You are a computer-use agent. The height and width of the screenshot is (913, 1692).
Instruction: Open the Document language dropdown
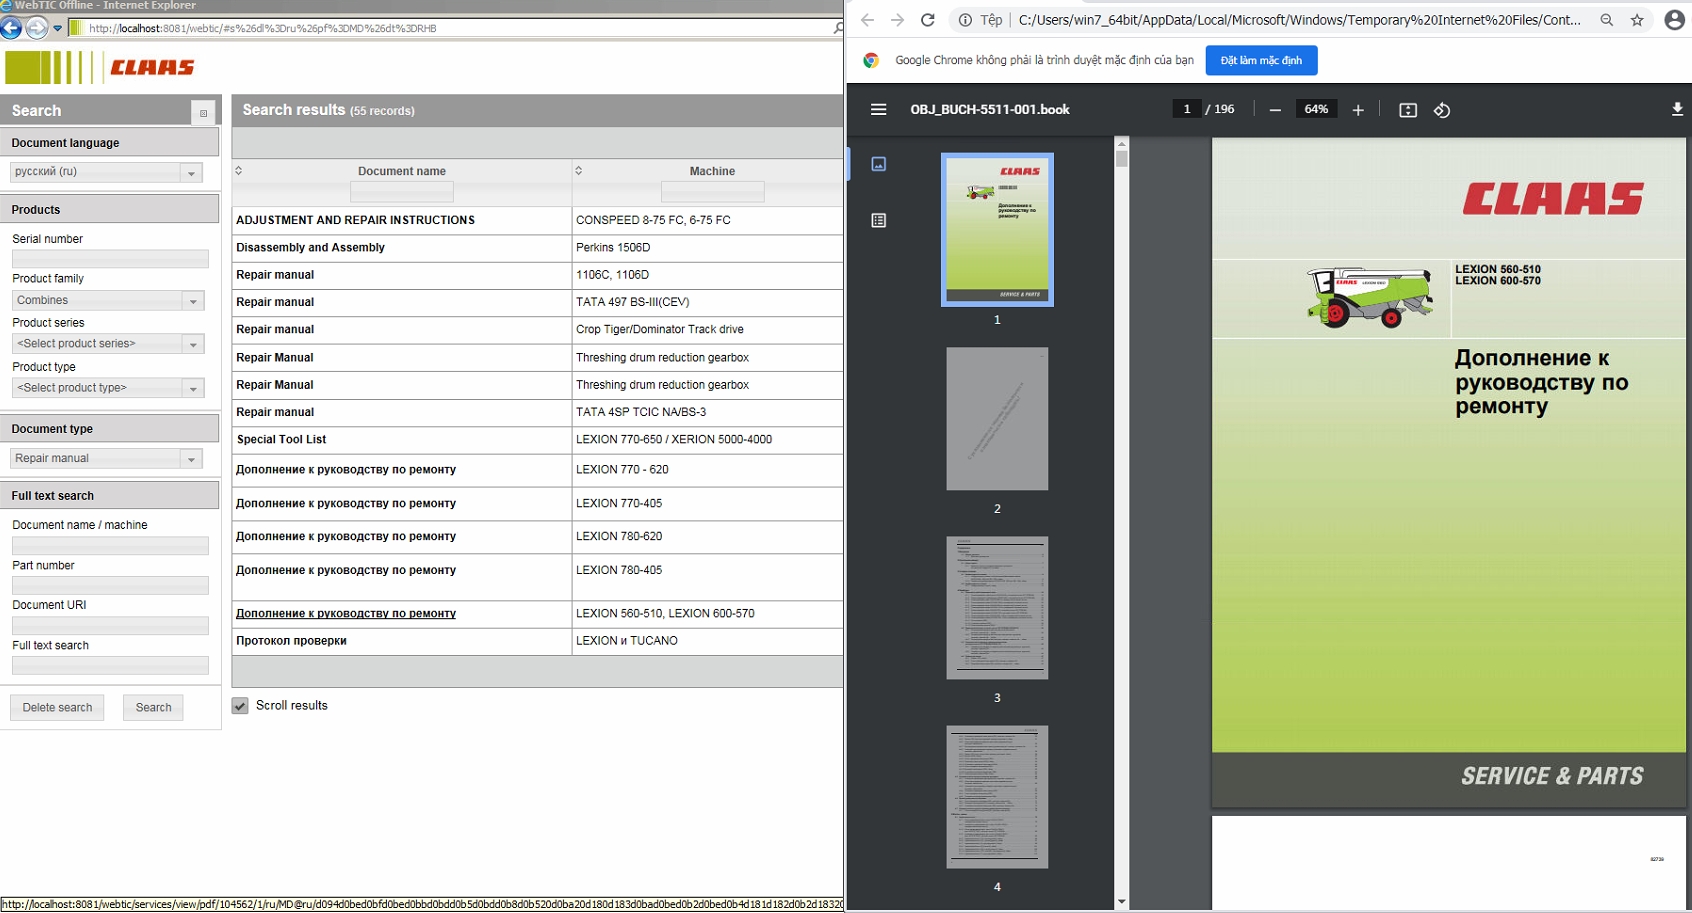click(x=192, y=172)
